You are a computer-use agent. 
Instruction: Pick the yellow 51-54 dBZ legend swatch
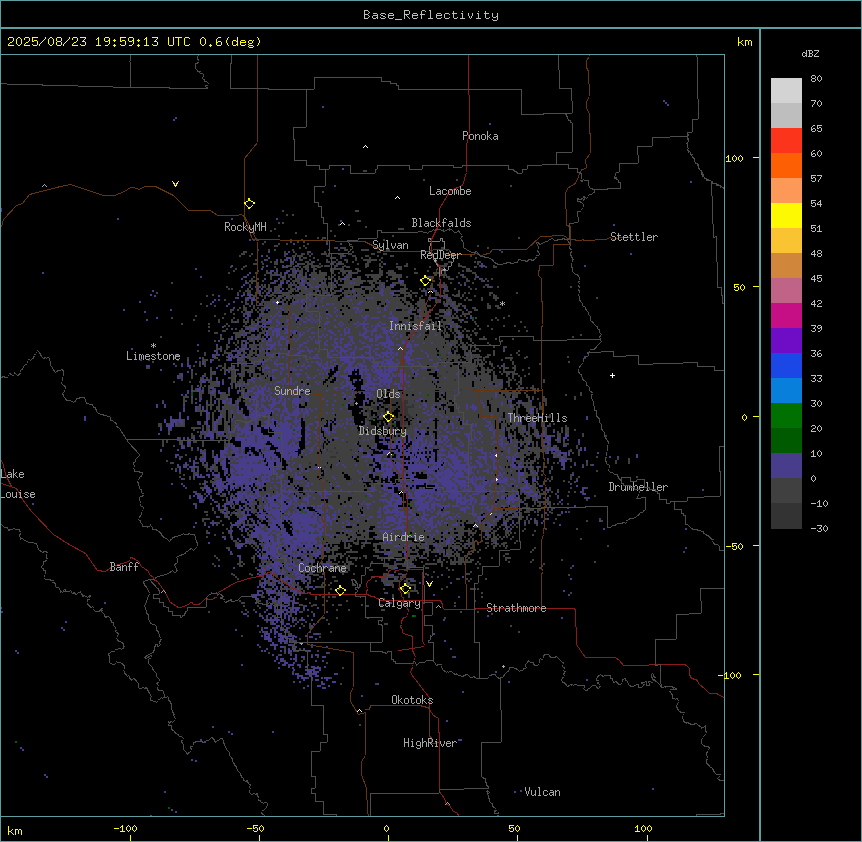click(x=786, y=215)
